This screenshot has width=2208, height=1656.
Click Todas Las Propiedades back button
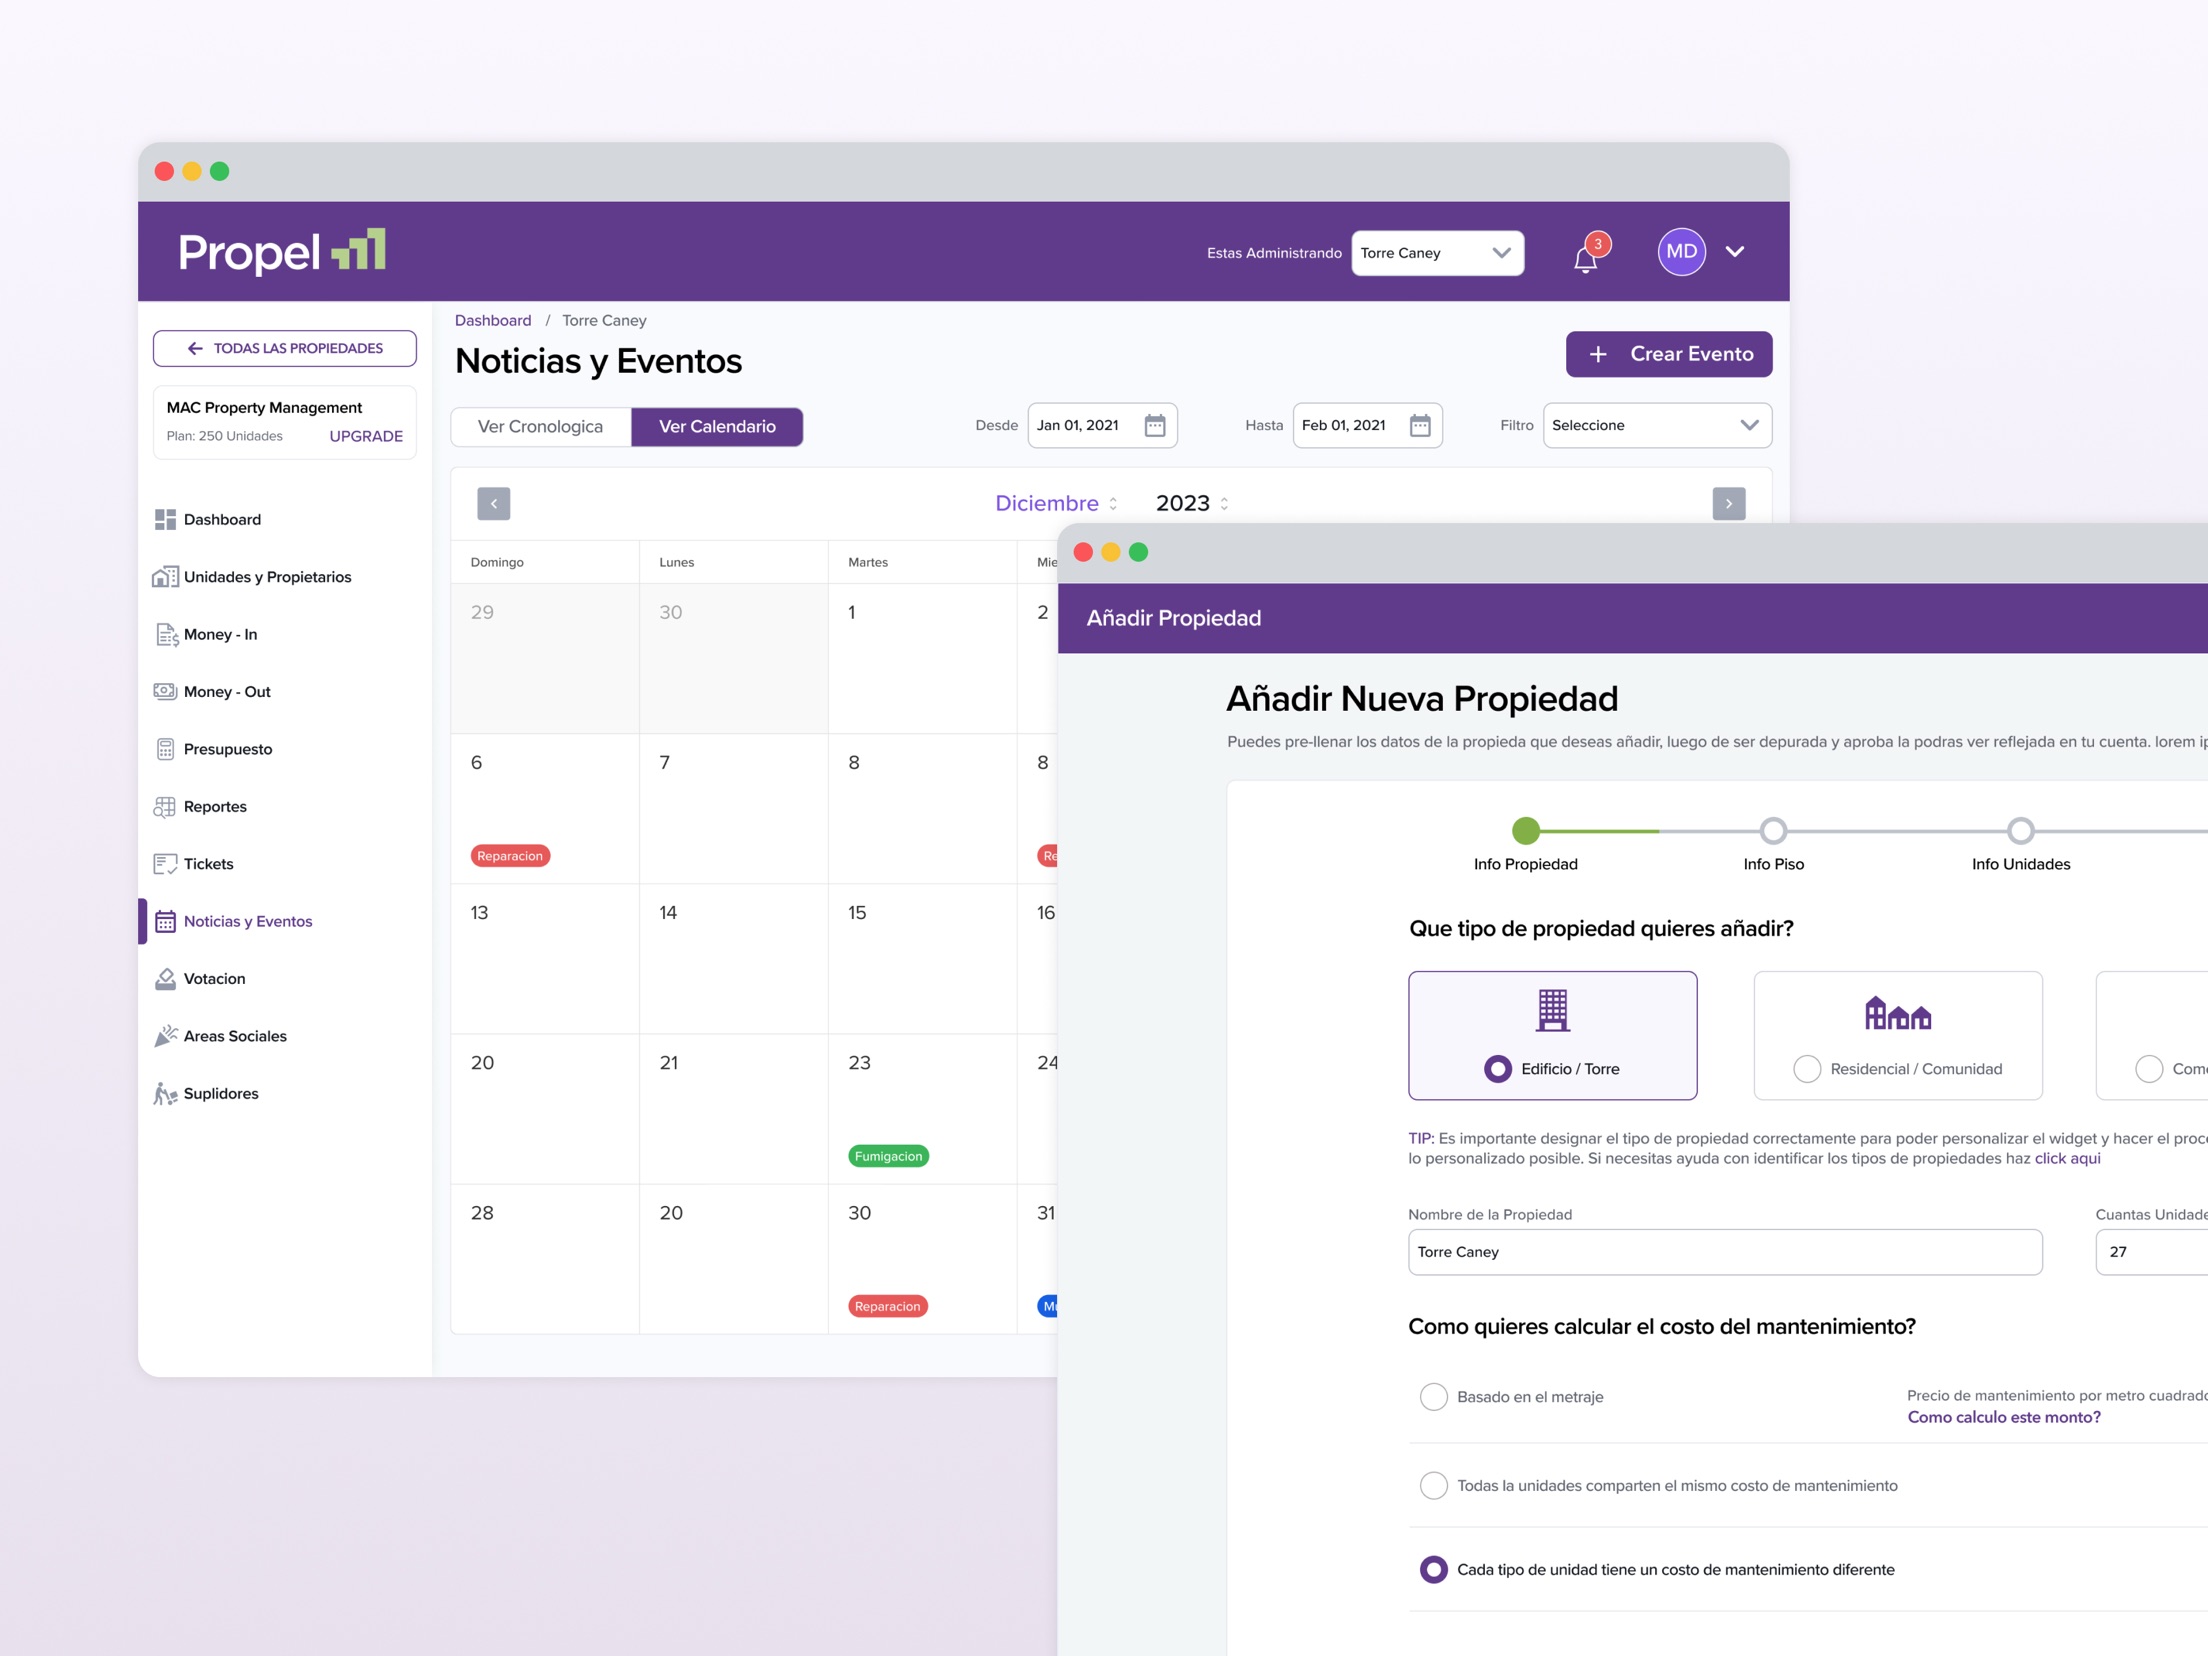click(284, 348)
